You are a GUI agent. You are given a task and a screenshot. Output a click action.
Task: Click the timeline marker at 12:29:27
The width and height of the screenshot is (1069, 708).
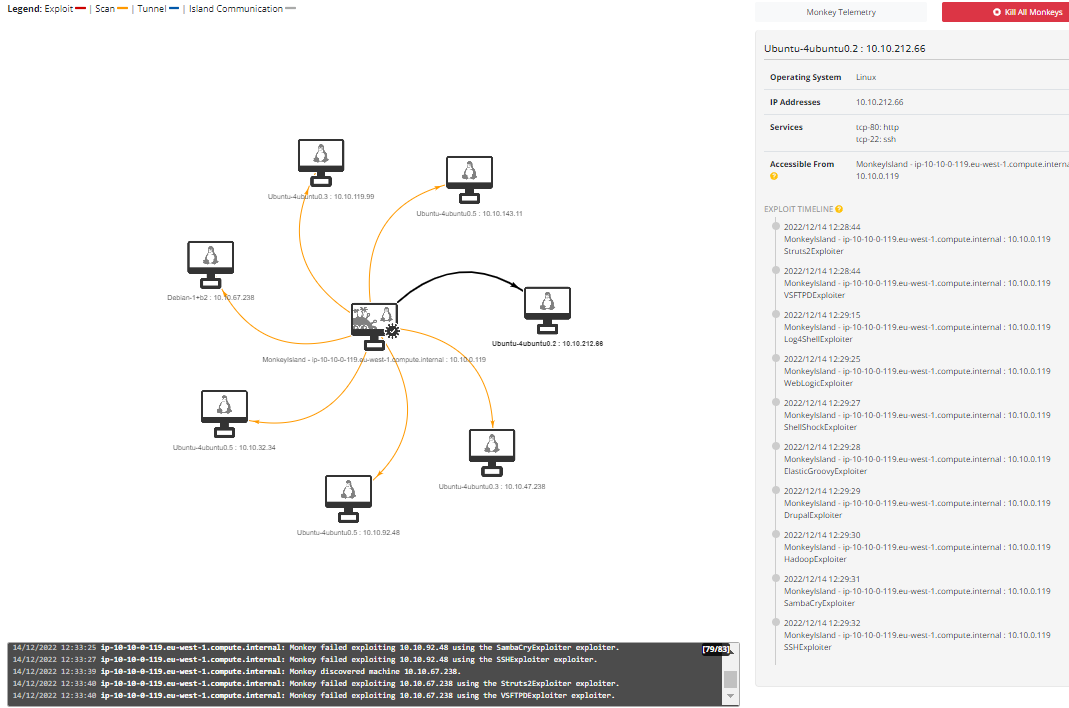pyautogui.click(x=776, y=402)
